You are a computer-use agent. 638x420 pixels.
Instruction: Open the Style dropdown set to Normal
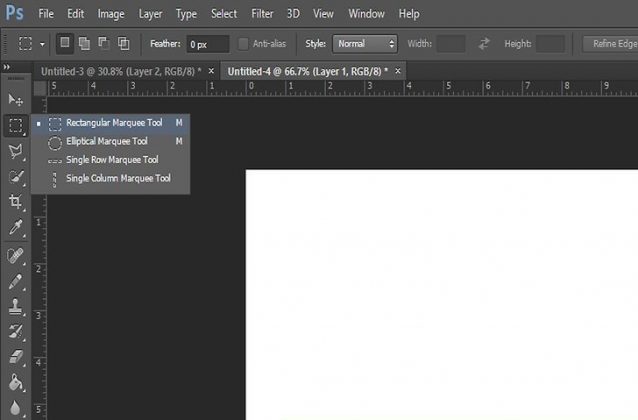[364, 44]
